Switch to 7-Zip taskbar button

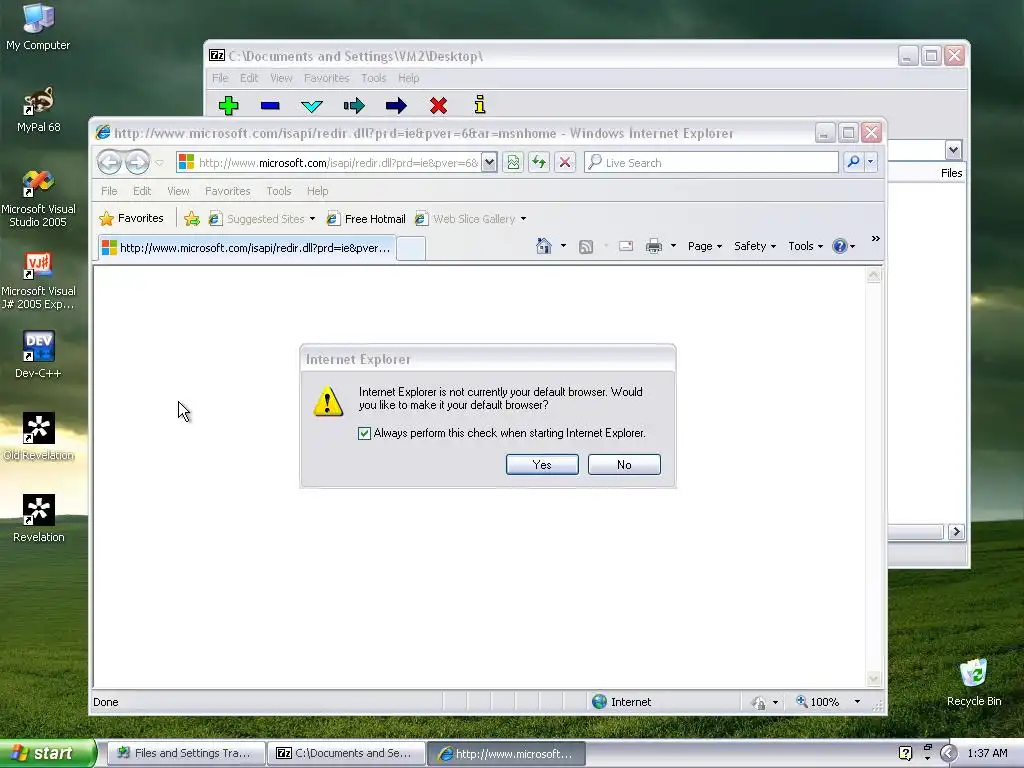pos(346,753)
